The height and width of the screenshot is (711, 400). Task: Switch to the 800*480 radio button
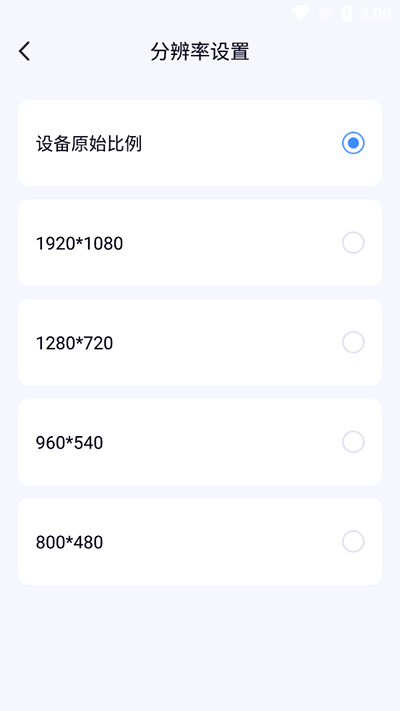(353, 541)
